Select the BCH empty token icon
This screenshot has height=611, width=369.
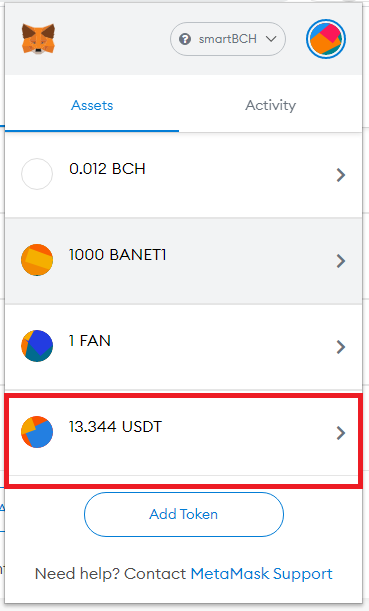pos(37,174)
